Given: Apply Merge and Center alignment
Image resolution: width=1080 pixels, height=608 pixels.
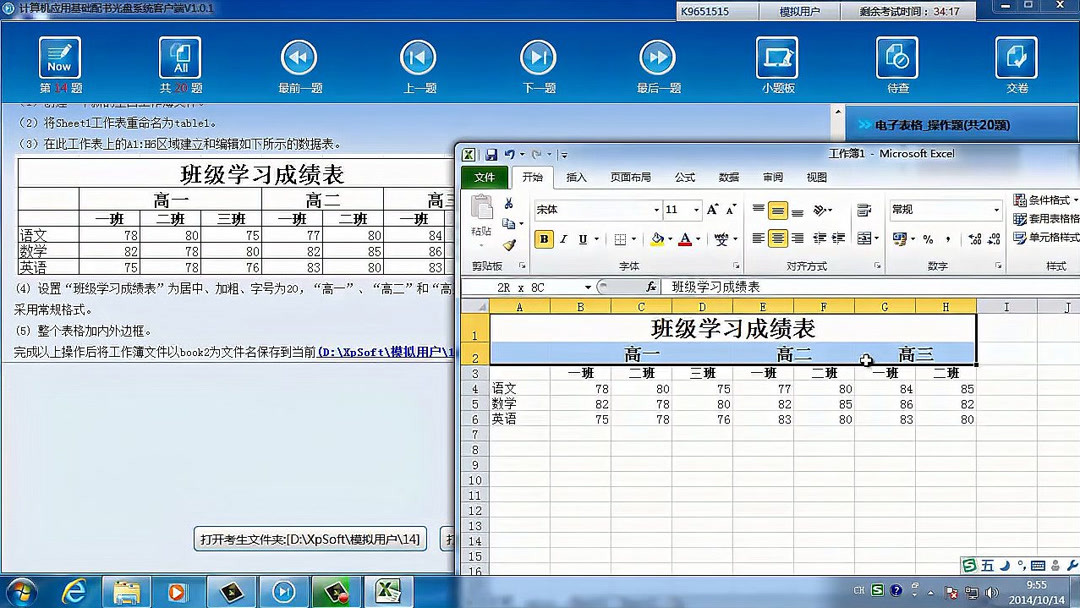Looking at the screenshot, I should pos(863,237).
